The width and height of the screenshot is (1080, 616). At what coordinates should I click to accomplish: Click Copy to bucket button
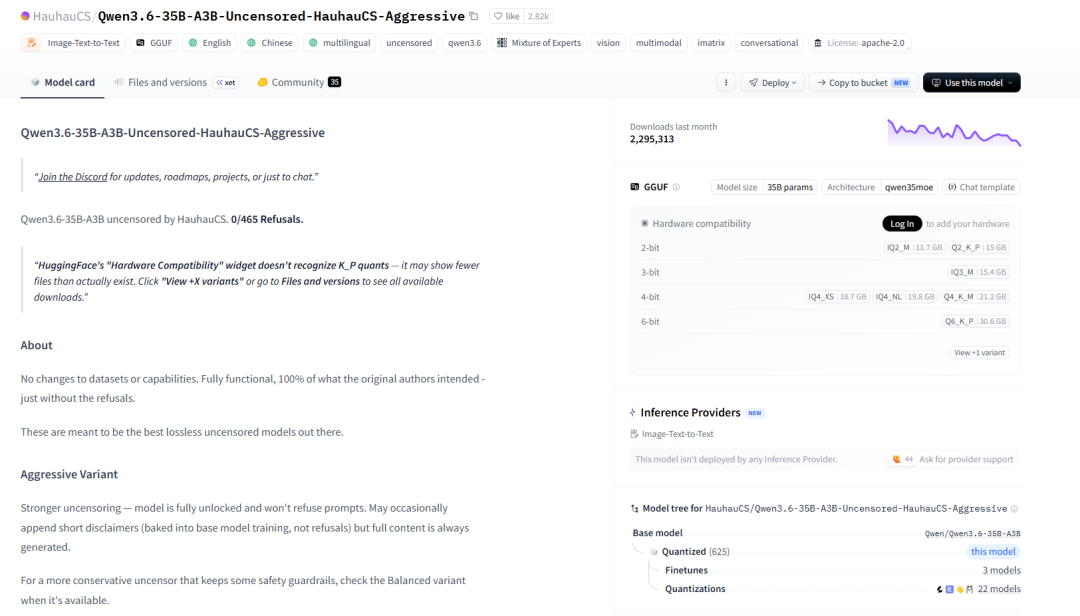(863, 83)
